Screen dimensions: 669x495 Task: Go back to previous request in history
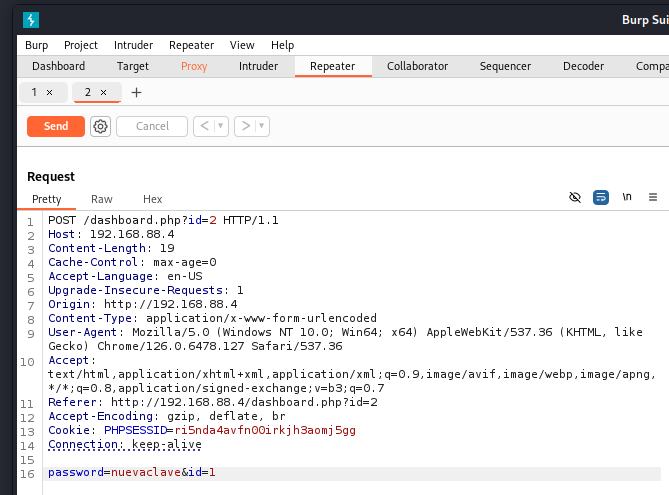(x=203, y=126)
